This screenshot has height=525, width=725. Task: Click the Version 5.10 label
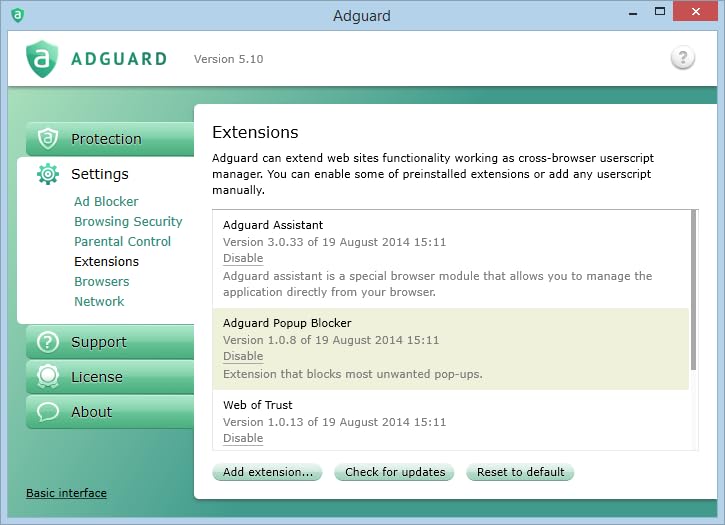pos(228,59)
